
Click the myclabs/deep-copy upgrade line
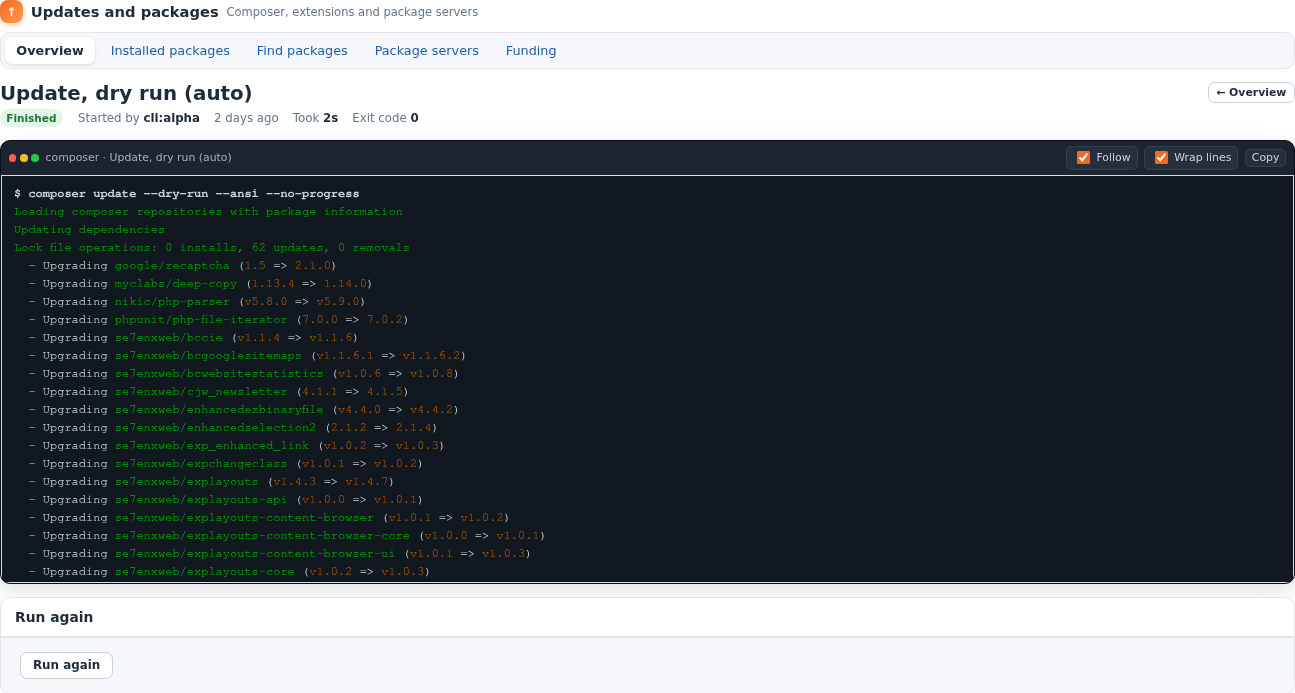[x=198, y=284]
